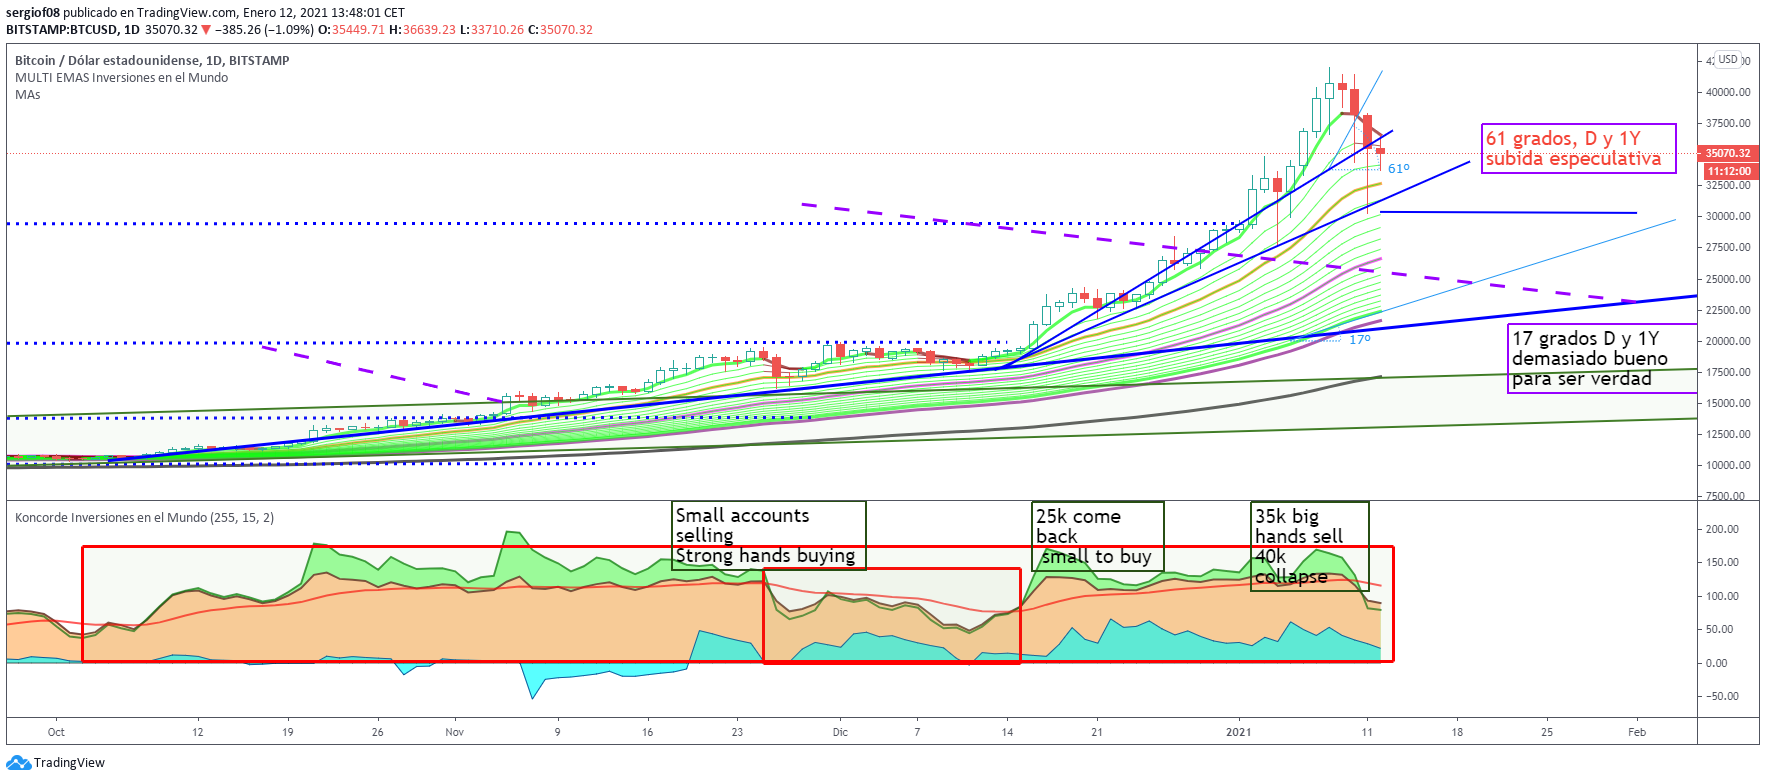Click the 'Feb' date on time axis

point(1637,732)
